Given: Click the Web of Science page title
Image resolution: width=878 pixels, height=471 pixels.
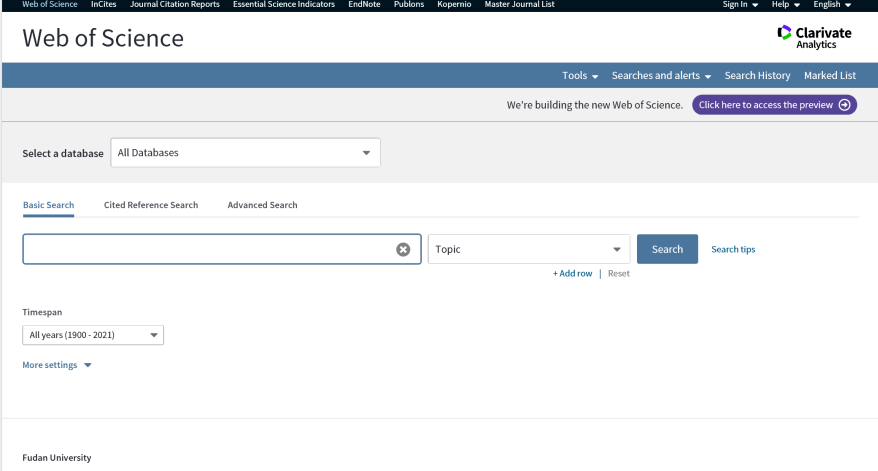Looking at the screenshot, I should [103, 38].
